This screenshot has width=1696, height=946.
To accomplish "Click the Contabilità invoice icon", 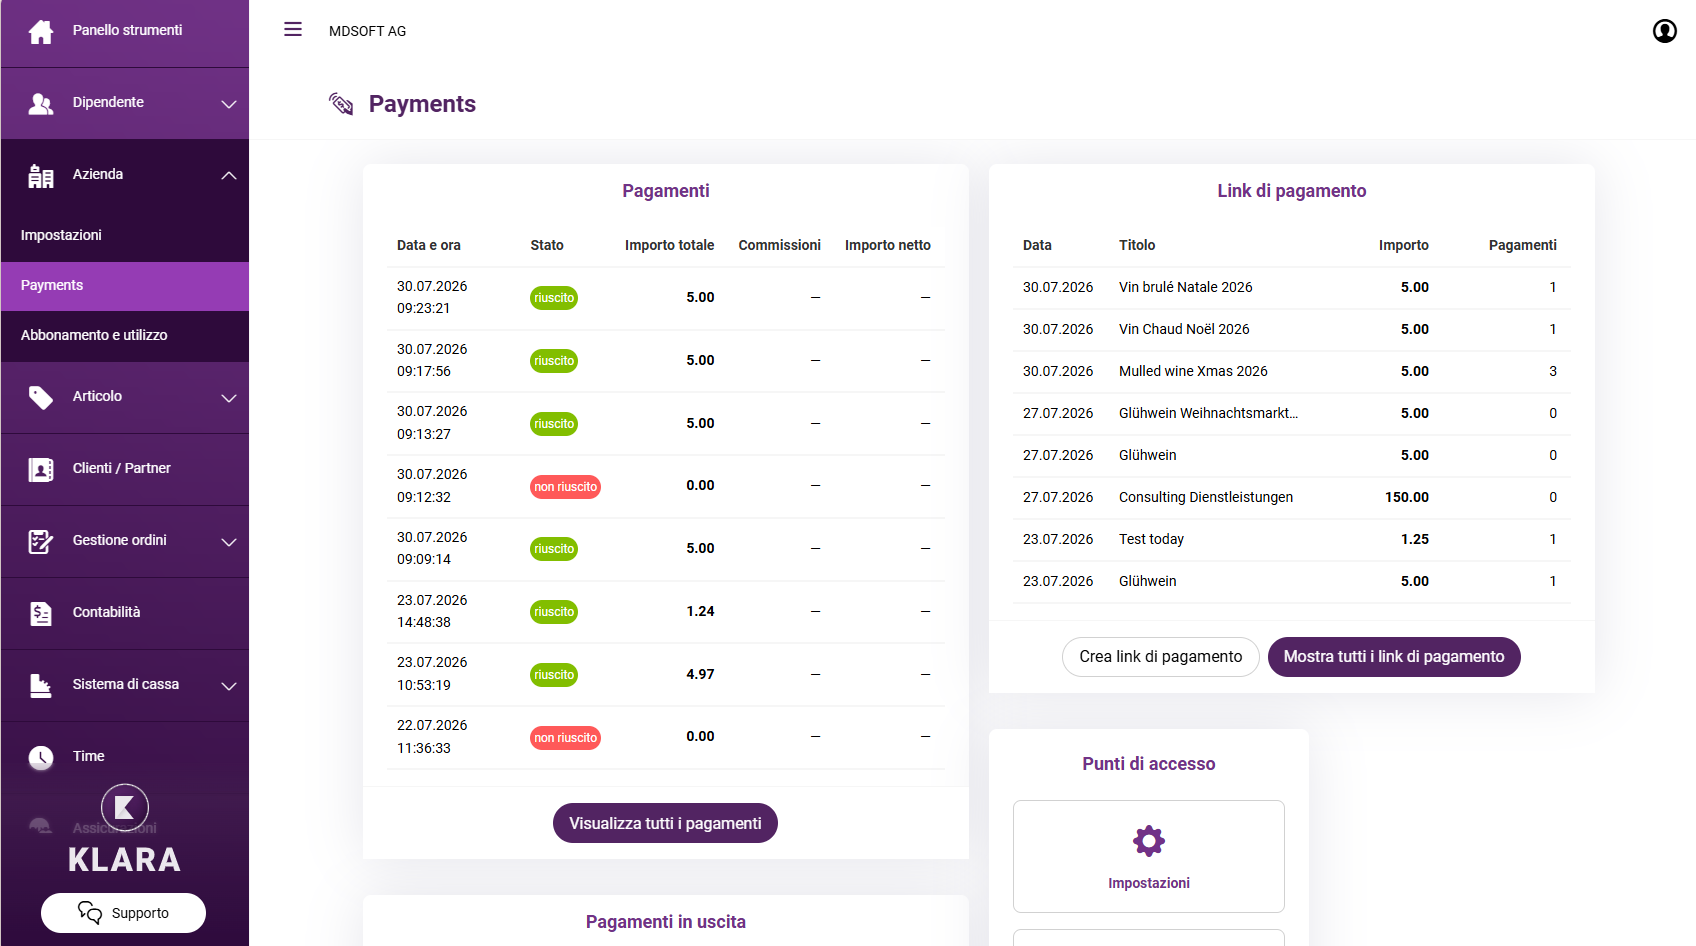I will pyautogui.click(x=41, y=614).
